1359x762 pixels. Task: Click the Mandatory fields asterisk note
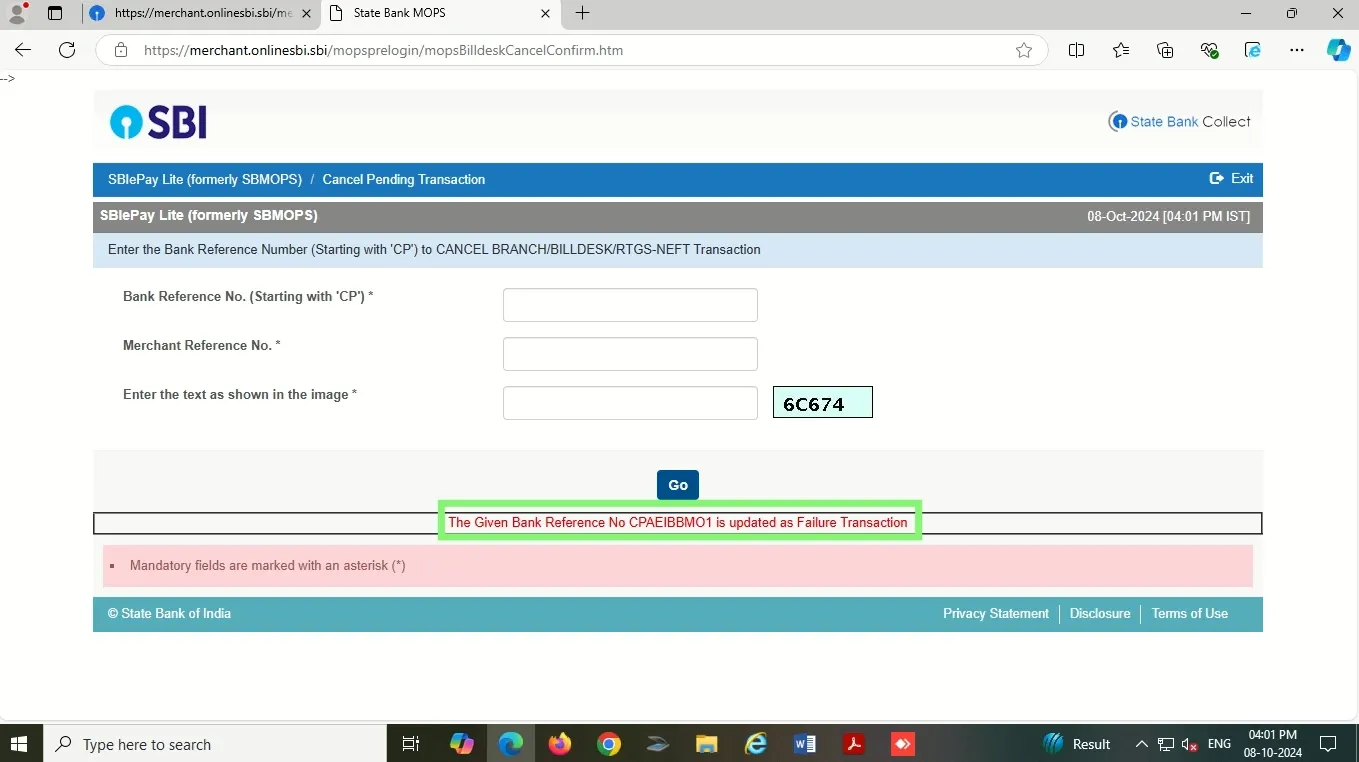268,566
